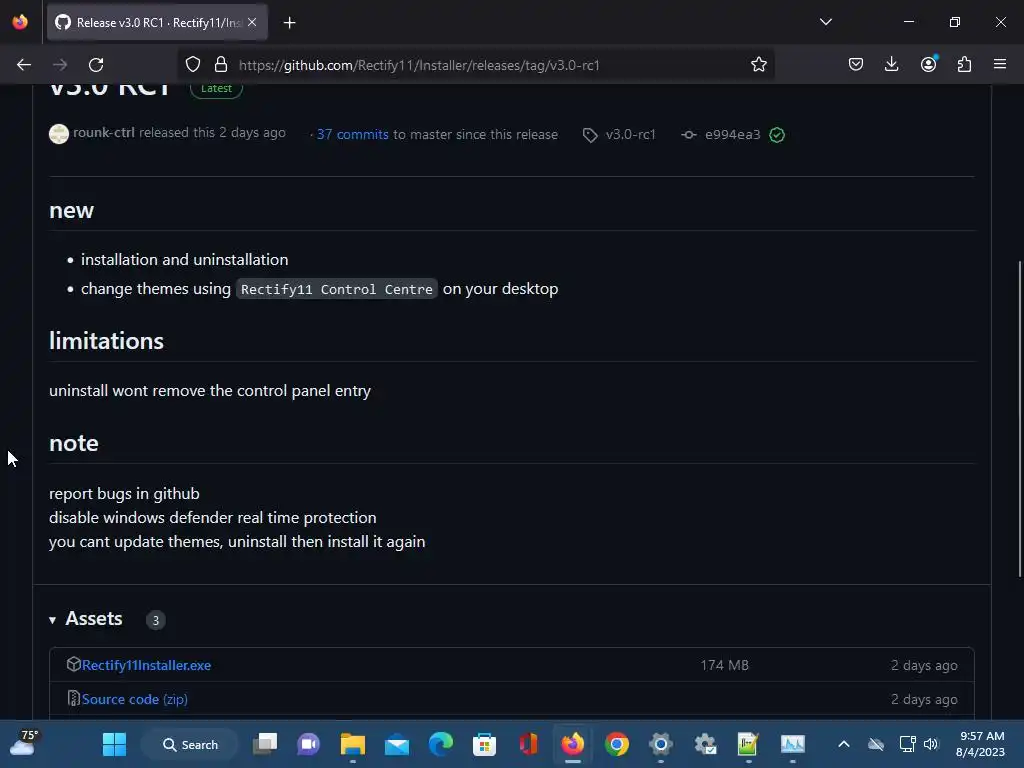Open Task View on the taskbar

pyautogui.click(x=265, y=744)
